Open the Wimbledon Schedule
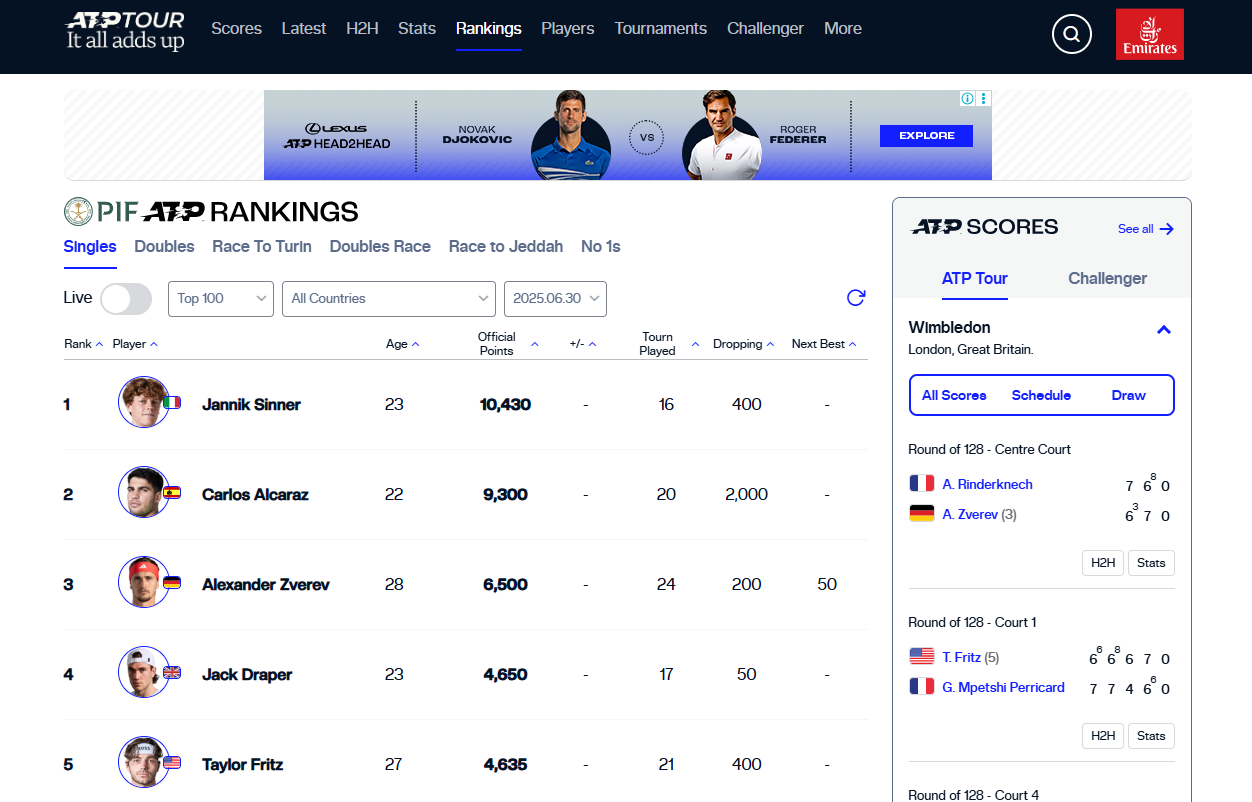 pyautogui.click(x=1041, y=395)
